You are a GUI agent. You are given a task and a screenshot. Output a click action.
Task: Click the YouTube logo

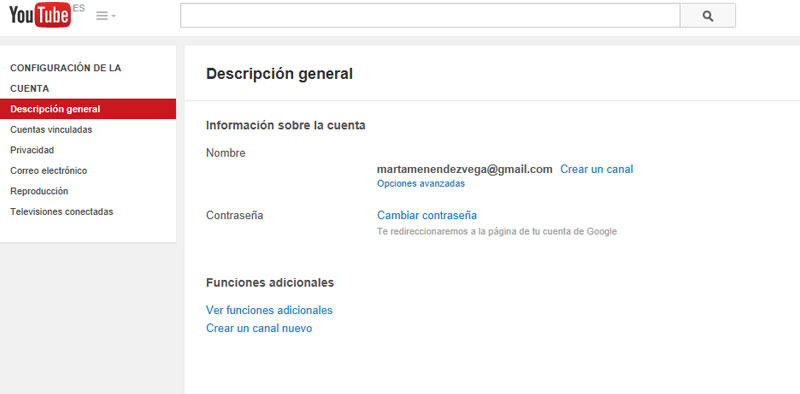click(x=40, y=15)
